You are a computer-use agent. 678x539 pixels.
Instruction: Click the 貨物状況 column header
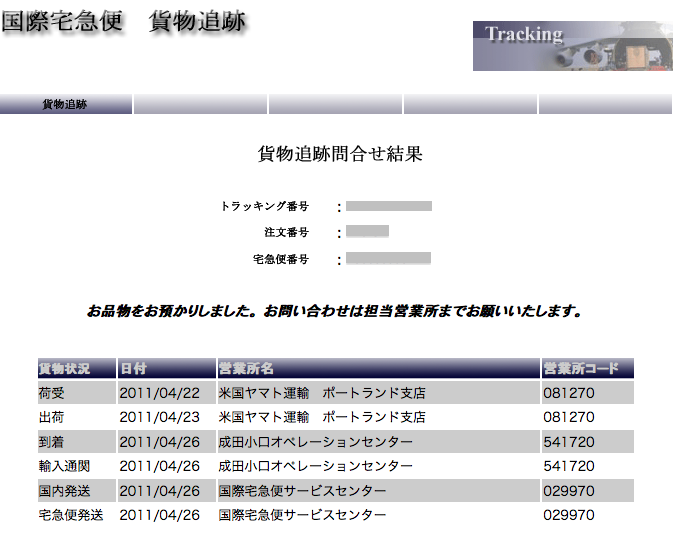point(77,368)
